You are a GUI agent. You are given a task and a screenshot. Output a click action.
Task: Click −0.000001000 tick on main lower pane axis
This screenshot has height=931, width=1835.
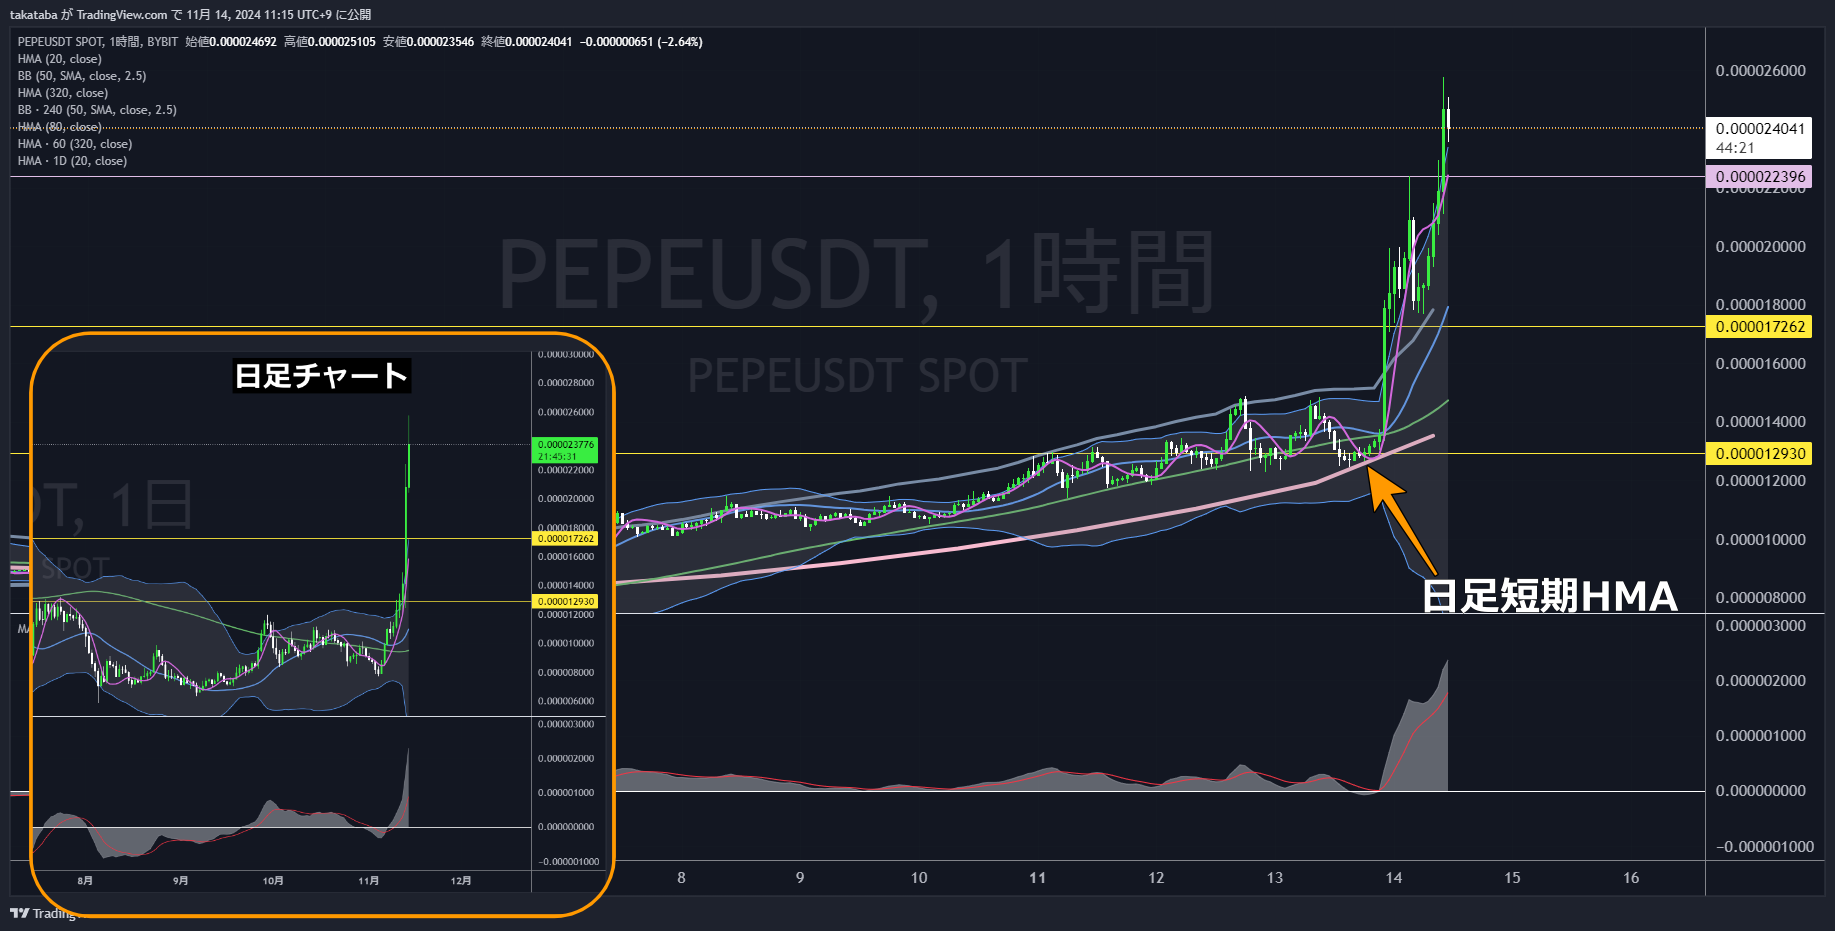[x=1764, y=847]
